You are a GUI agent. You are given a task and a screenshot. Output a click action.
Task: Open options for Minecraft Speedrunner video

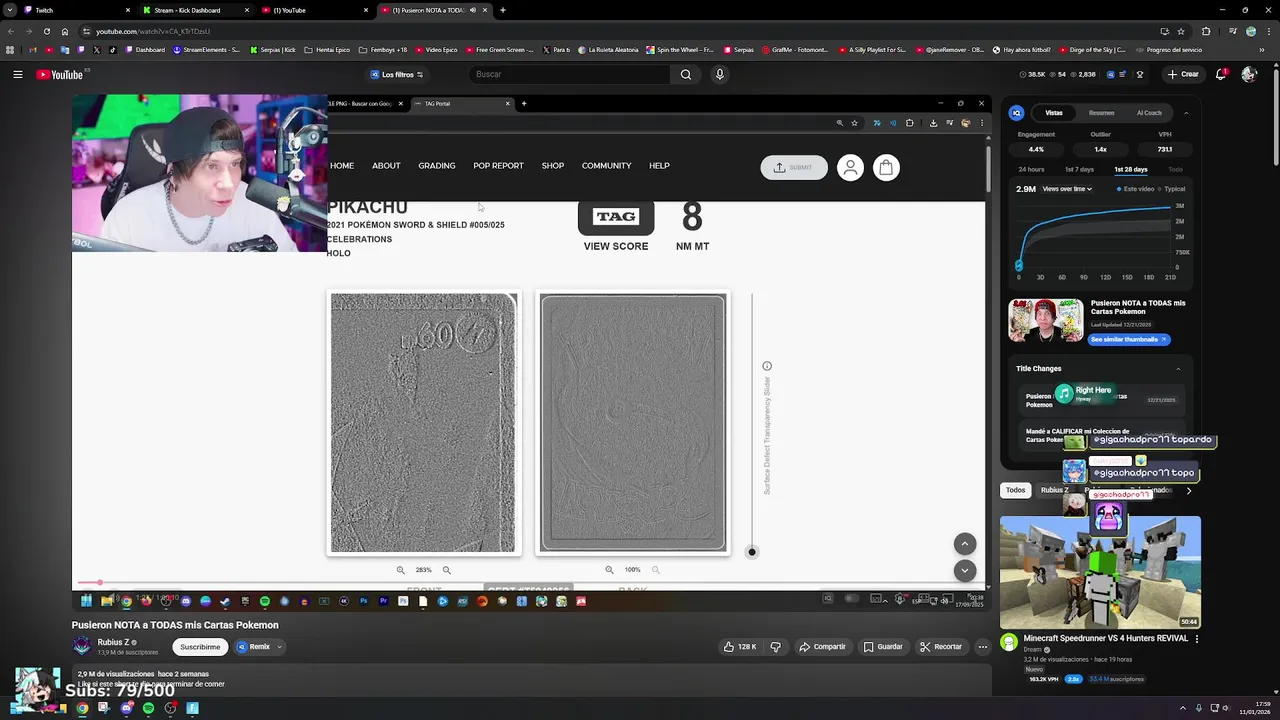pyautogui.click(x=1196, y=638)
